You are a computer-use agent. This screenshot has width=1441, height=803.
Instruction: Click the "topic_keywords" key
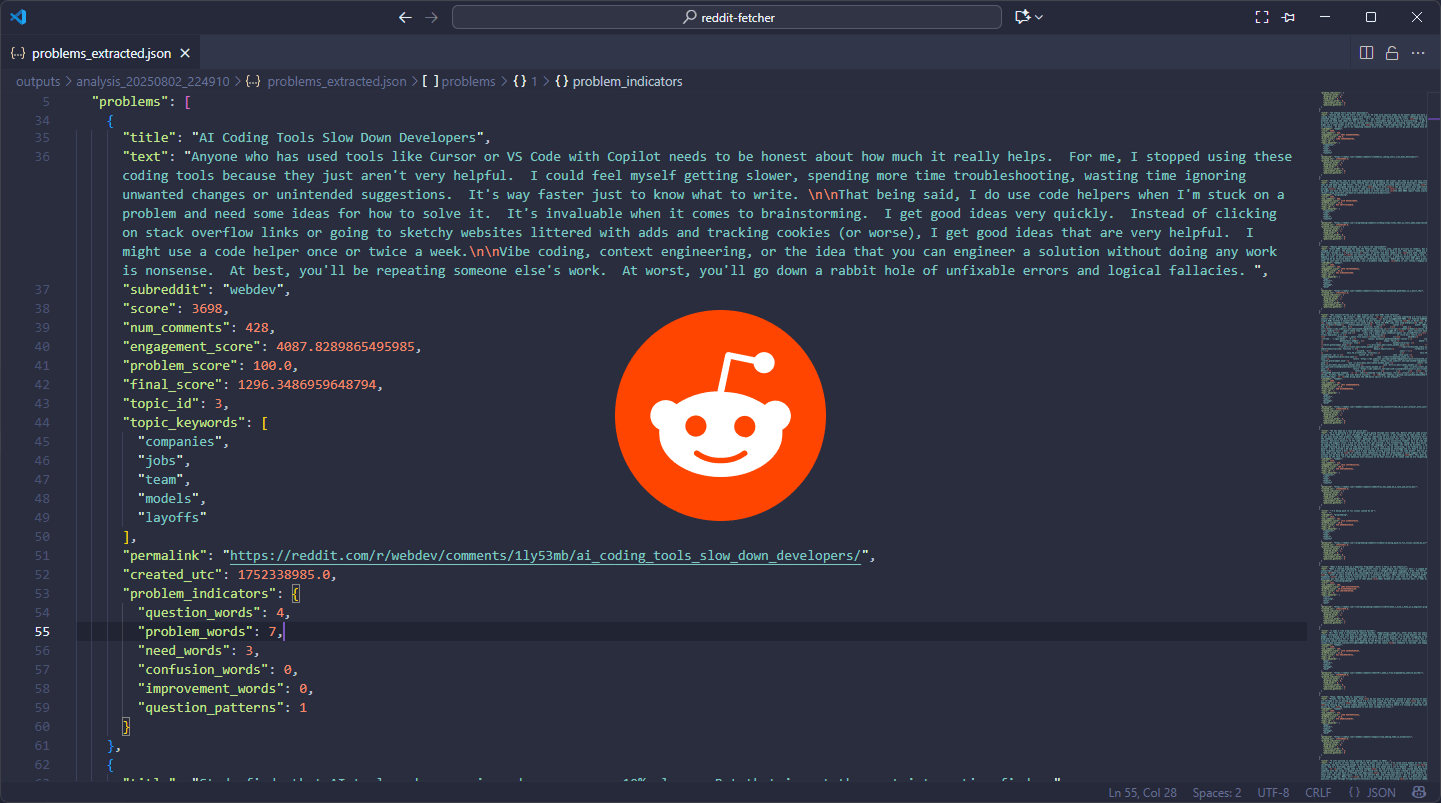185,423
